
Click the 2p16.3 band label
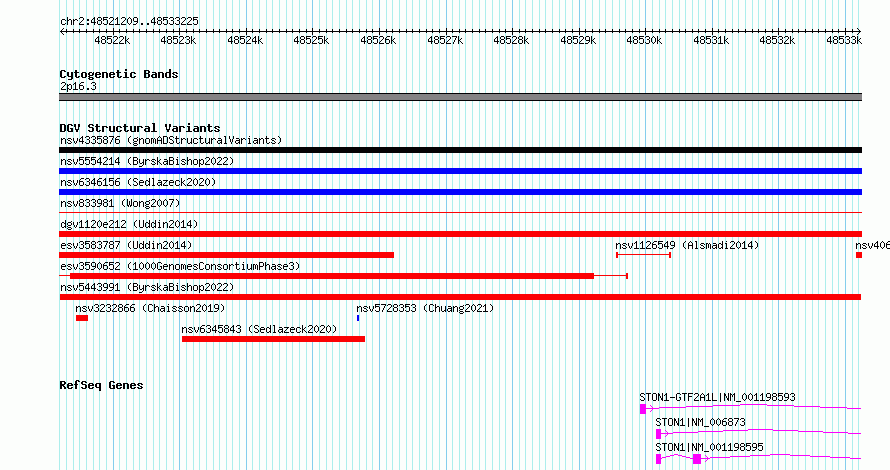78,86
